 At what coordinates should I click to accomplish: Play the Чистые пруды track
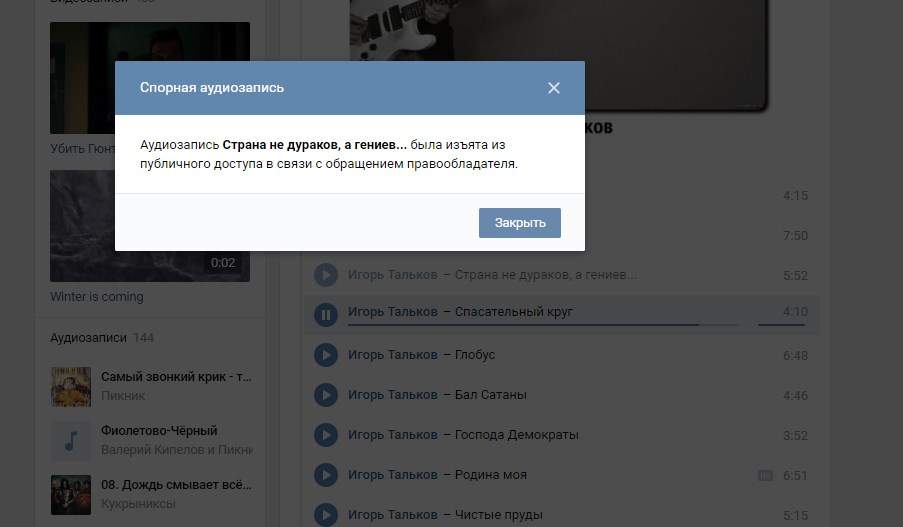326,514
